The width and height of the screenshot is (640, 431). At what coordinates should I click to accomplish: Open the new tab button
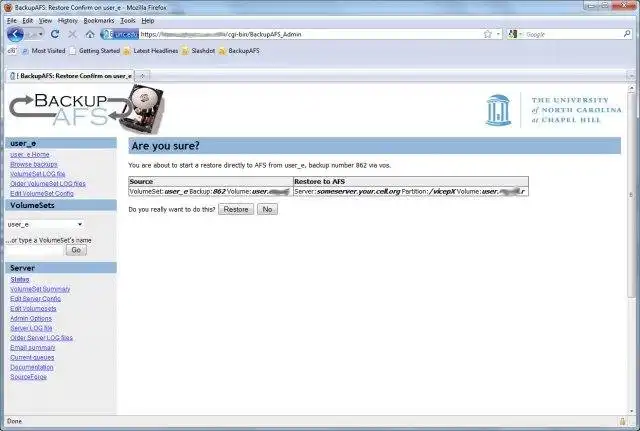[x=142, y=76]
